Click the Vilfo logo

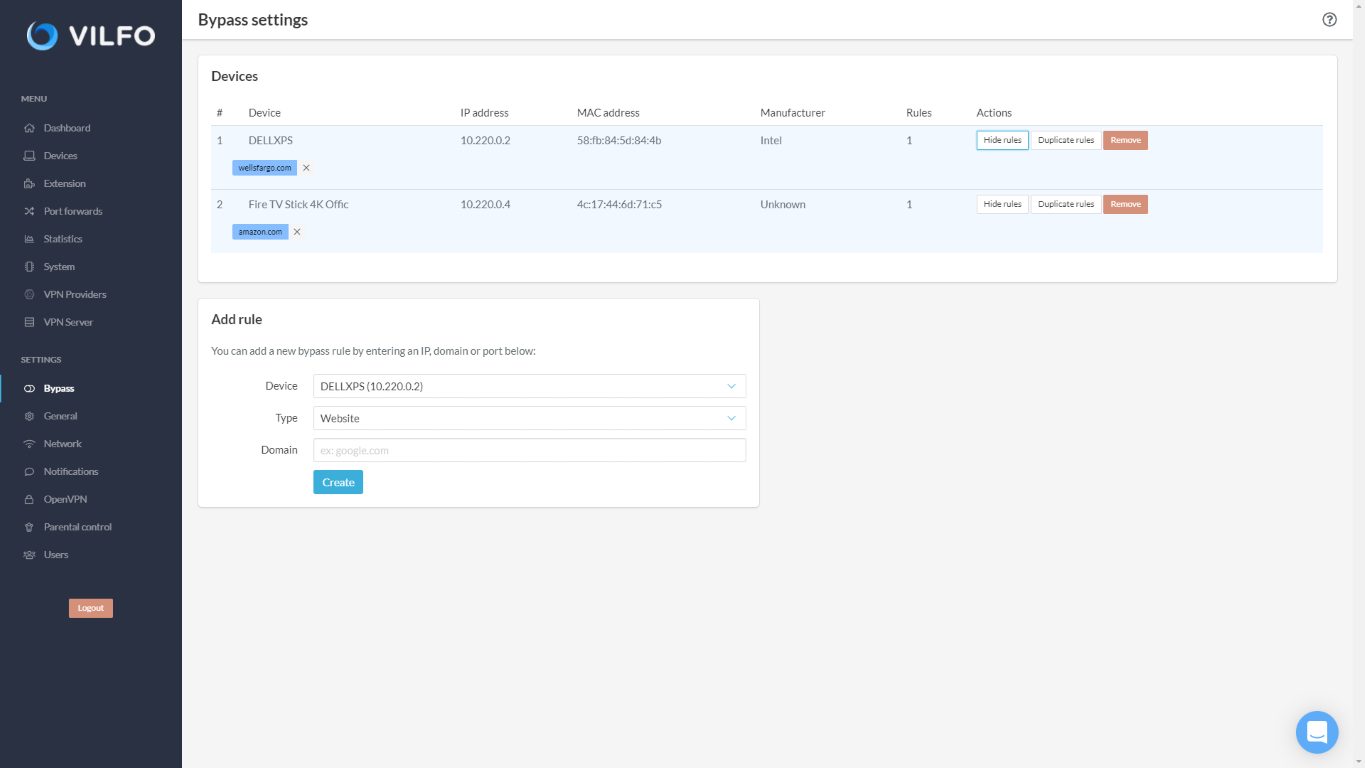(91, 36)
